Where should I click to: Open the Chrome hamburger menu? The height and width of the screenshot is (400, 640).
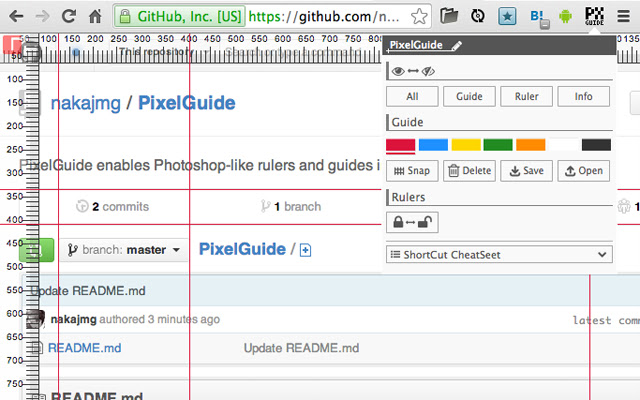click(623, 16)
